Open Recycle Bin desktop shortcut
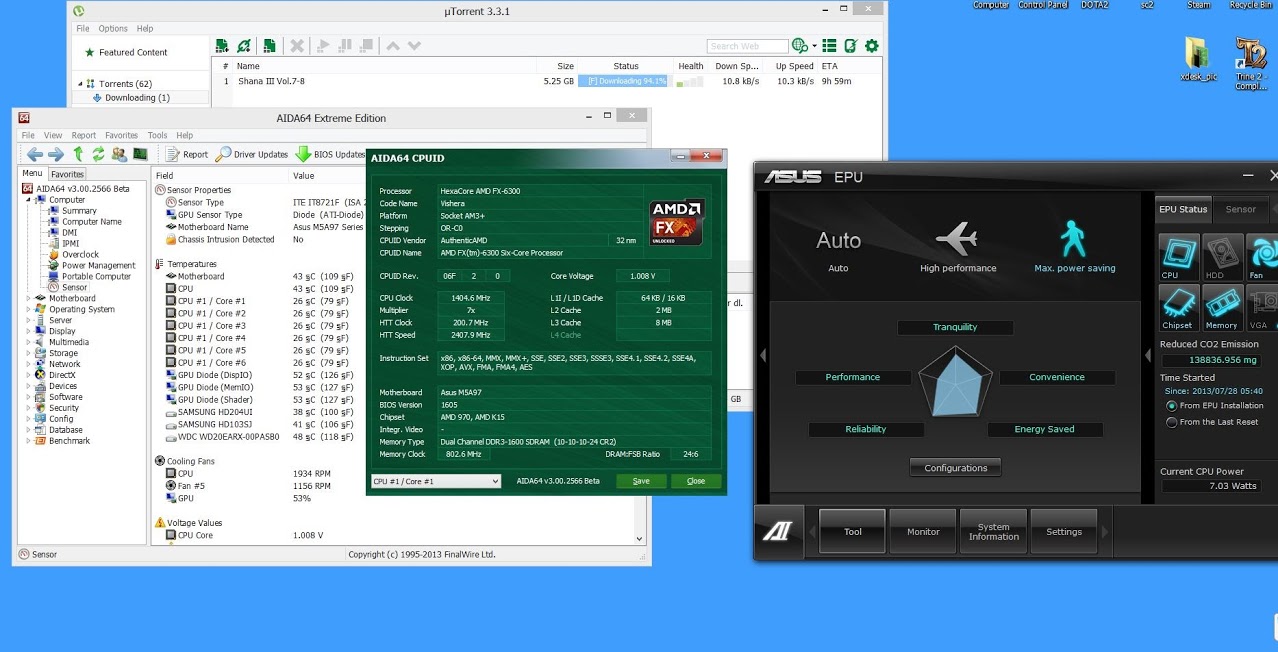 point(1251,5)
